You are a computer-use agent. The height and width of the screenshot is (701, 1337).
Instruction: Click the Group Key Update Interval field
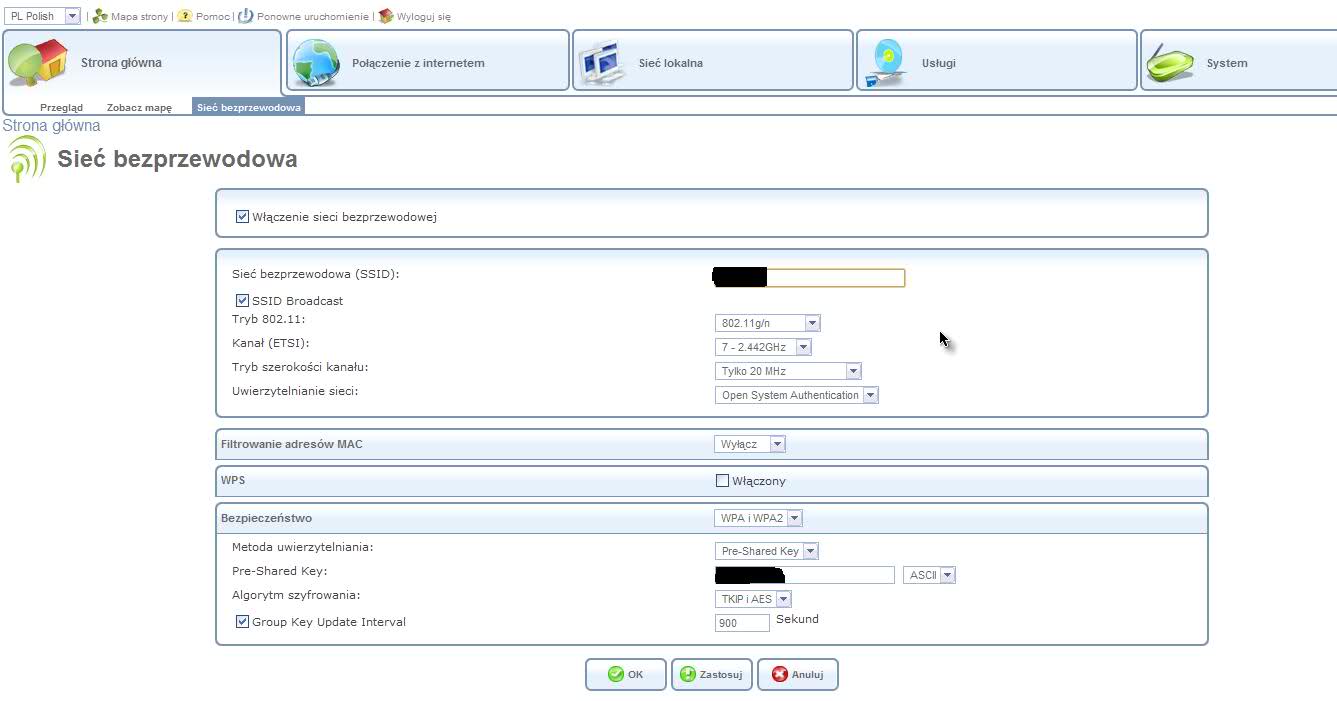pos(742,623)
